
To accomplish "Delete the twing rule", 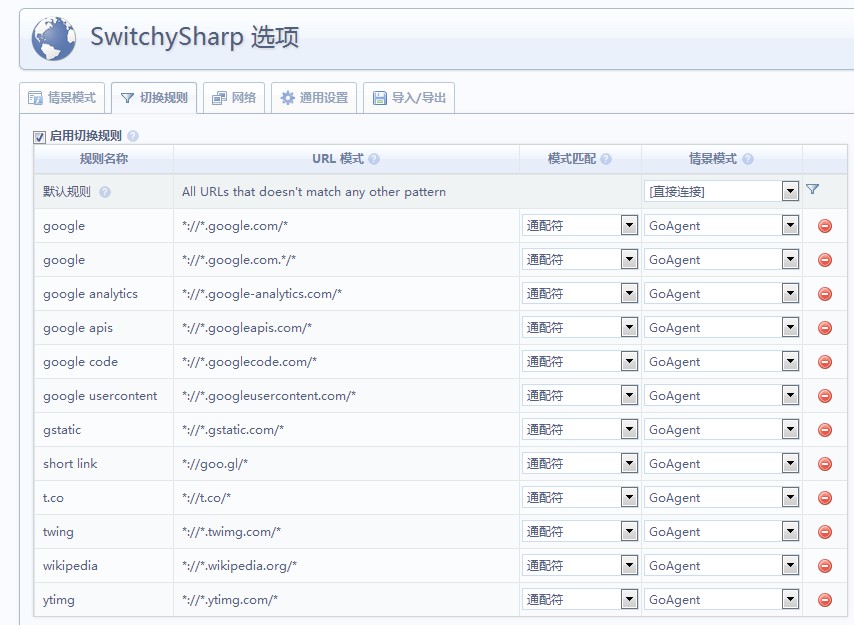I will click(825, 532).
